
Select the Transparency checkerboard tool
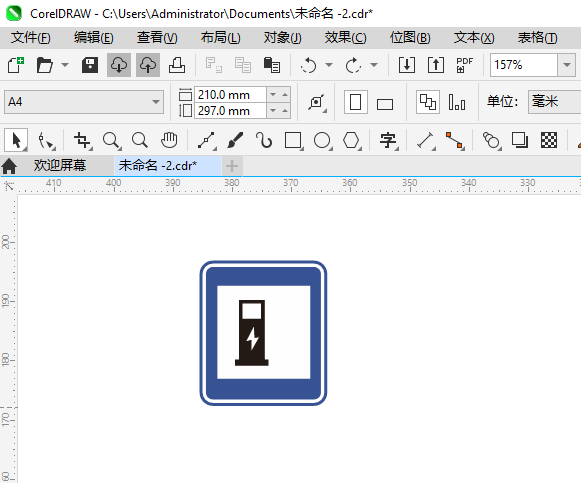[x=549, y=140]
